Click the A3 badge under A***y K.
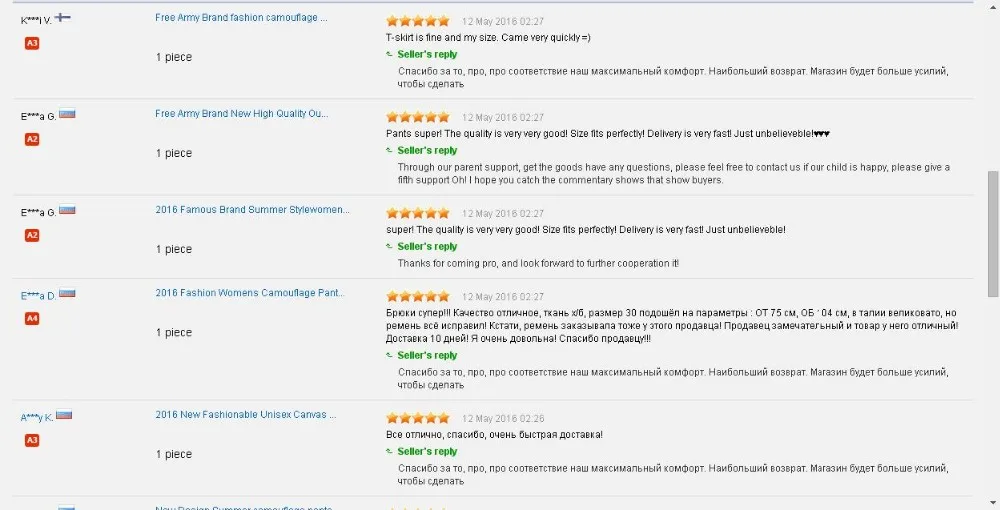This screenshot has height=510, width=1000. (x=32, y=440)
